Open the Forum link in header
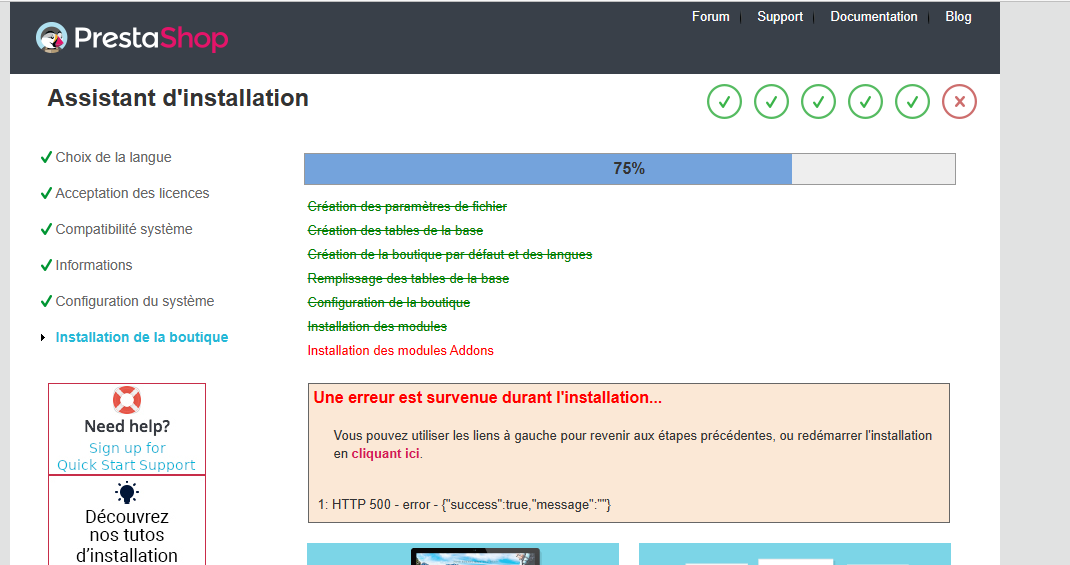Screen dimensions: 1070x565 (710, 16)
